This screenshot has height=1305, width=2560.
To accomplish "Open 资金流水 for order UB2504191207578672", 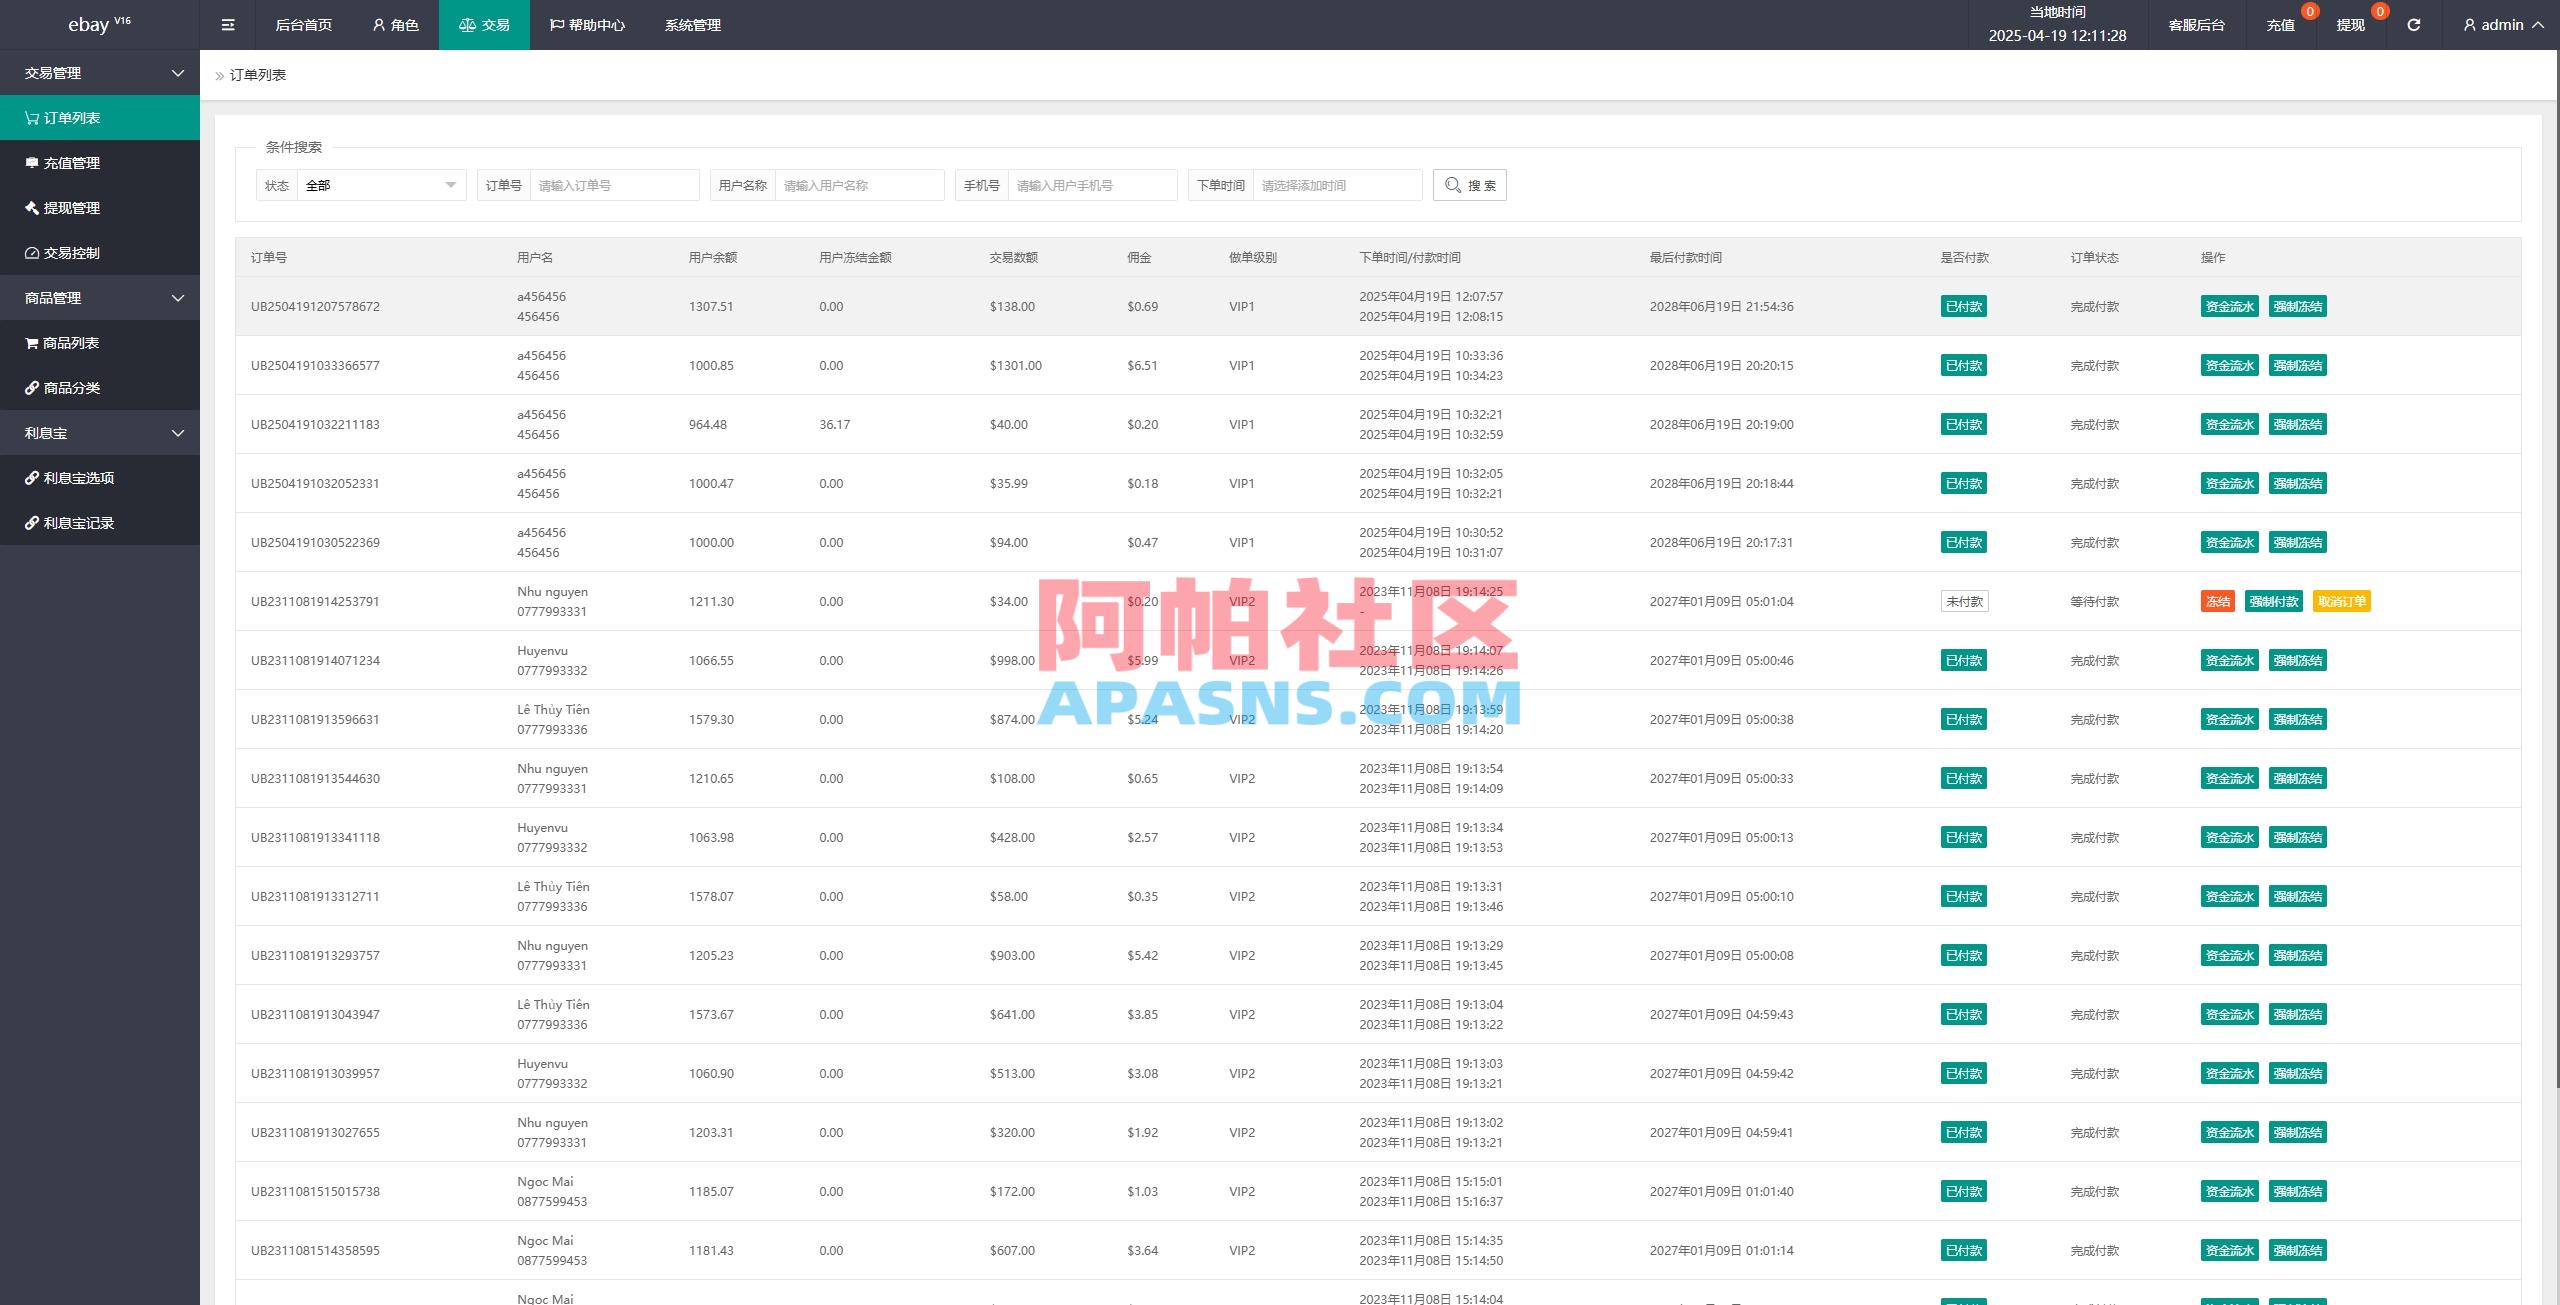I will pos(2229,306).
